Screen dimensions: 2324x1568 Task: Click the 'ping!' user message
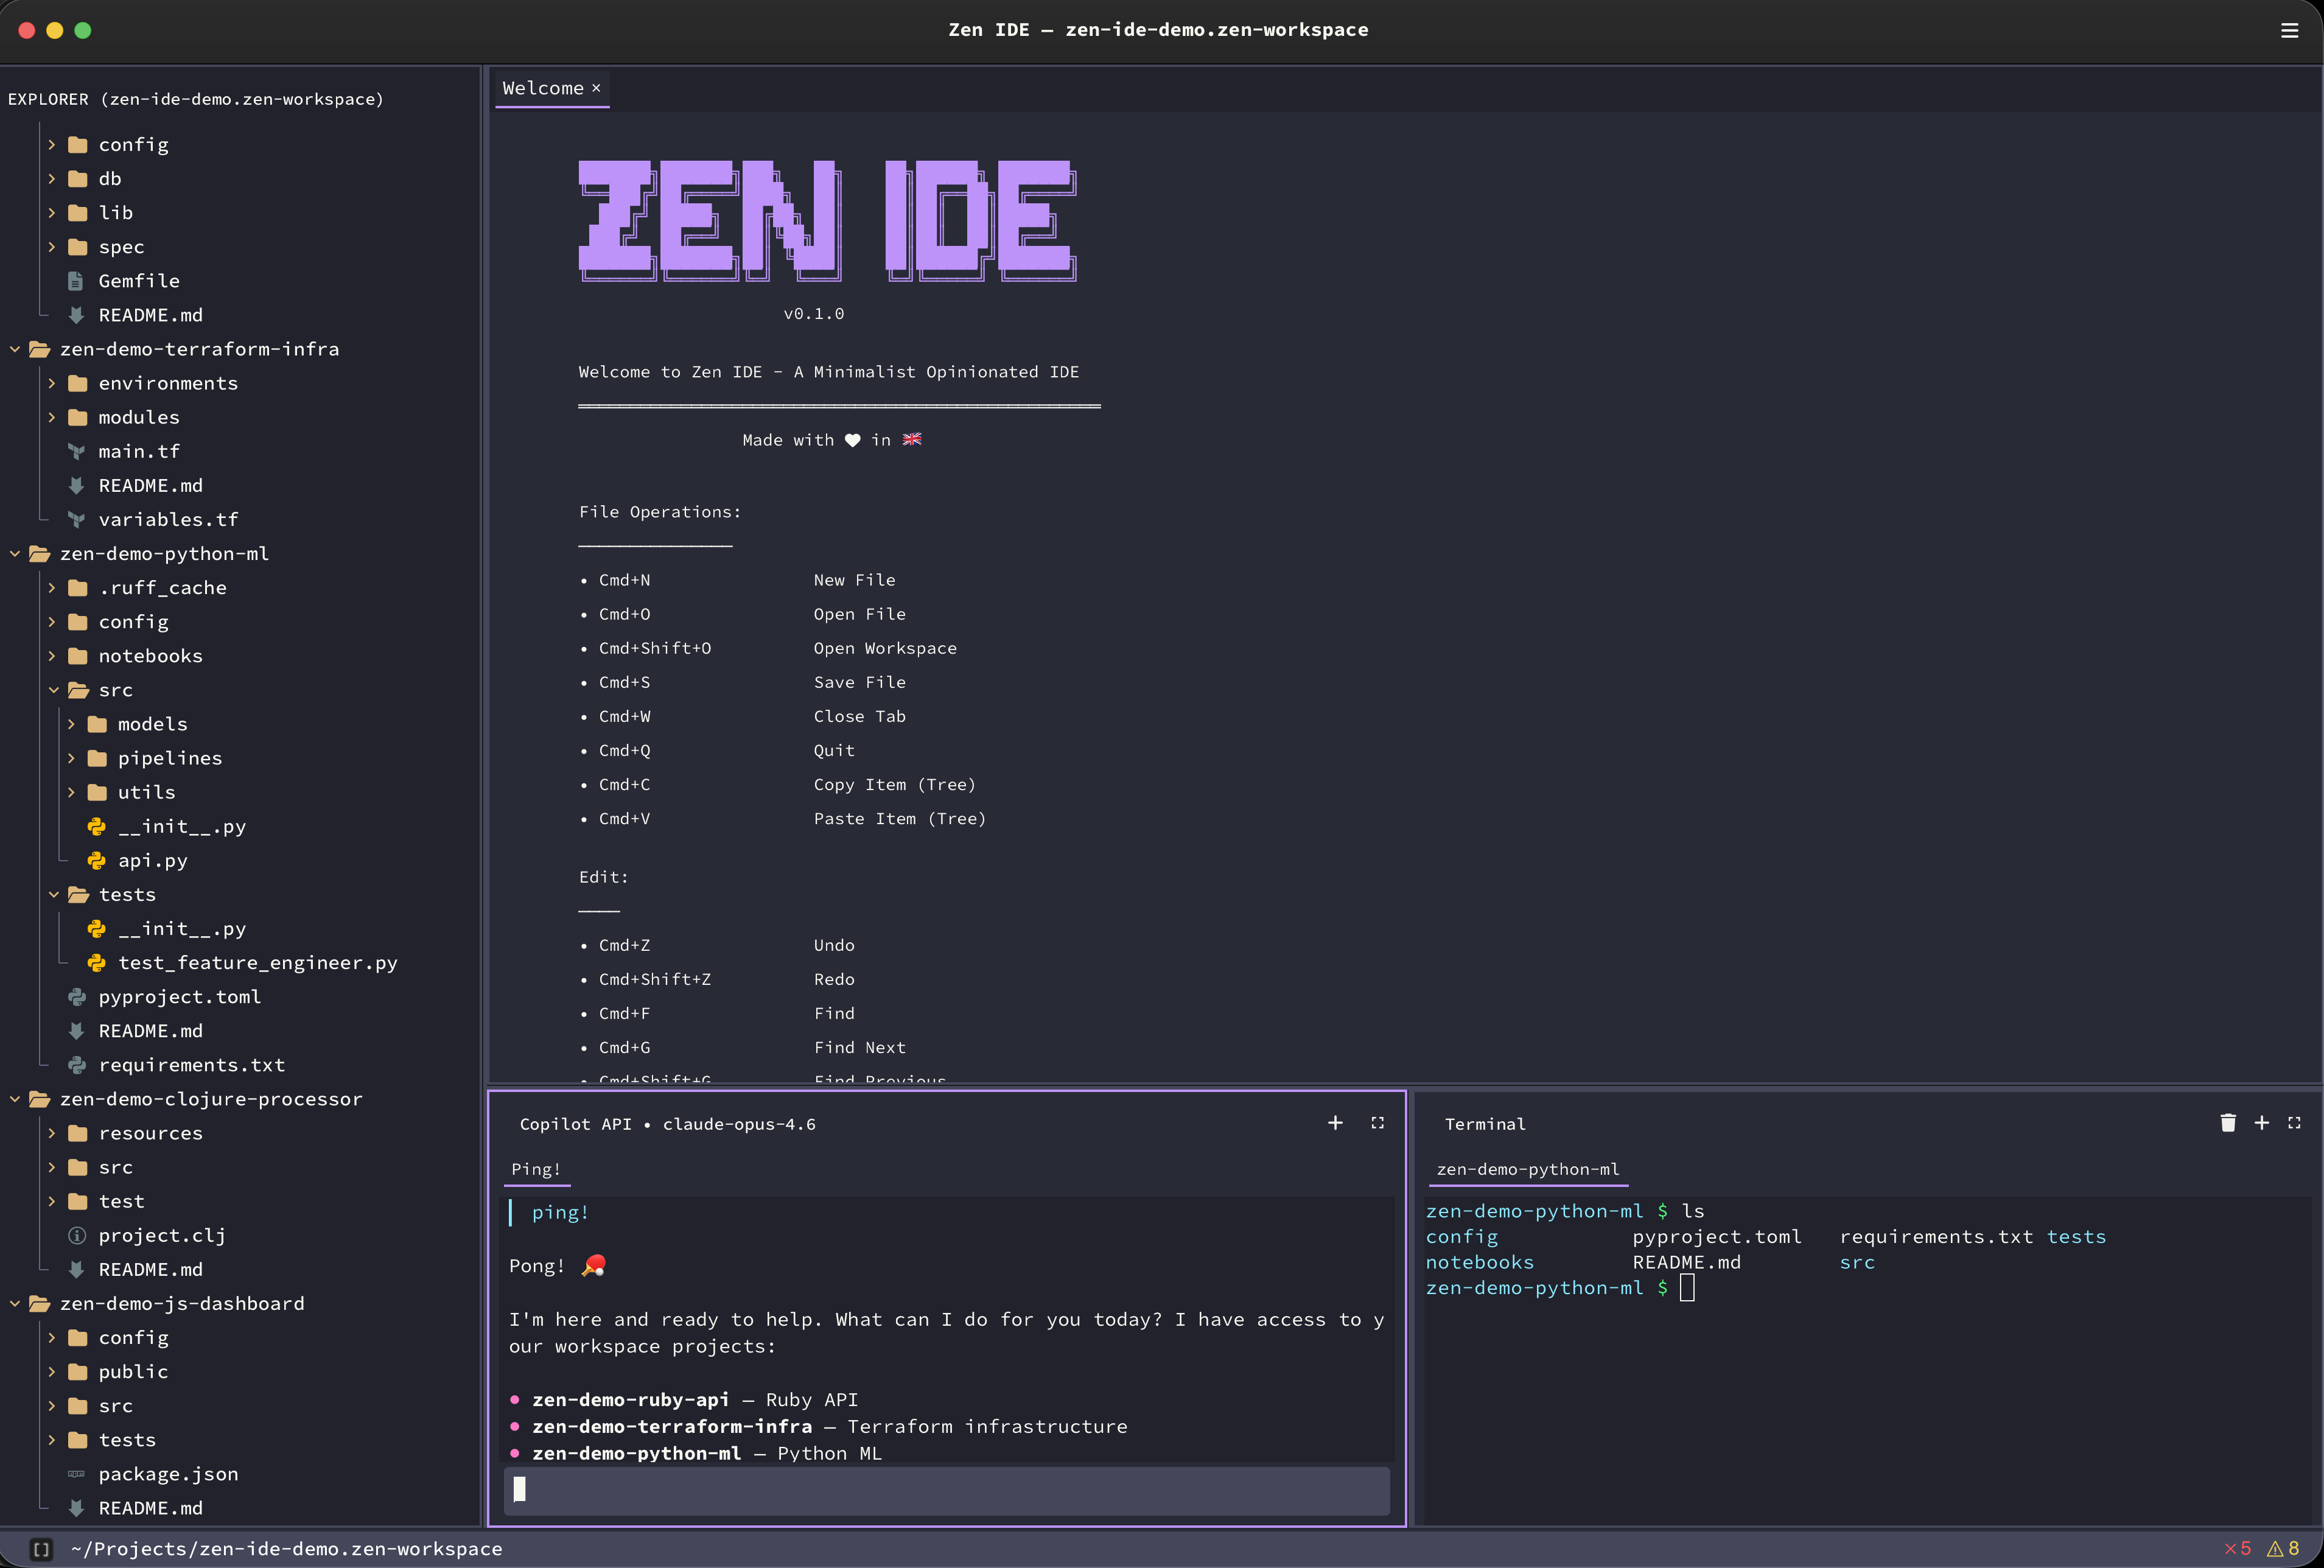point(560,1213)
